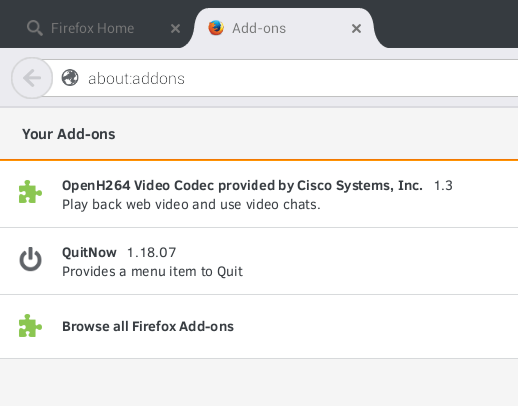
Task: Open Browse all Firefox Add-ons link
Action: point(148,326)
